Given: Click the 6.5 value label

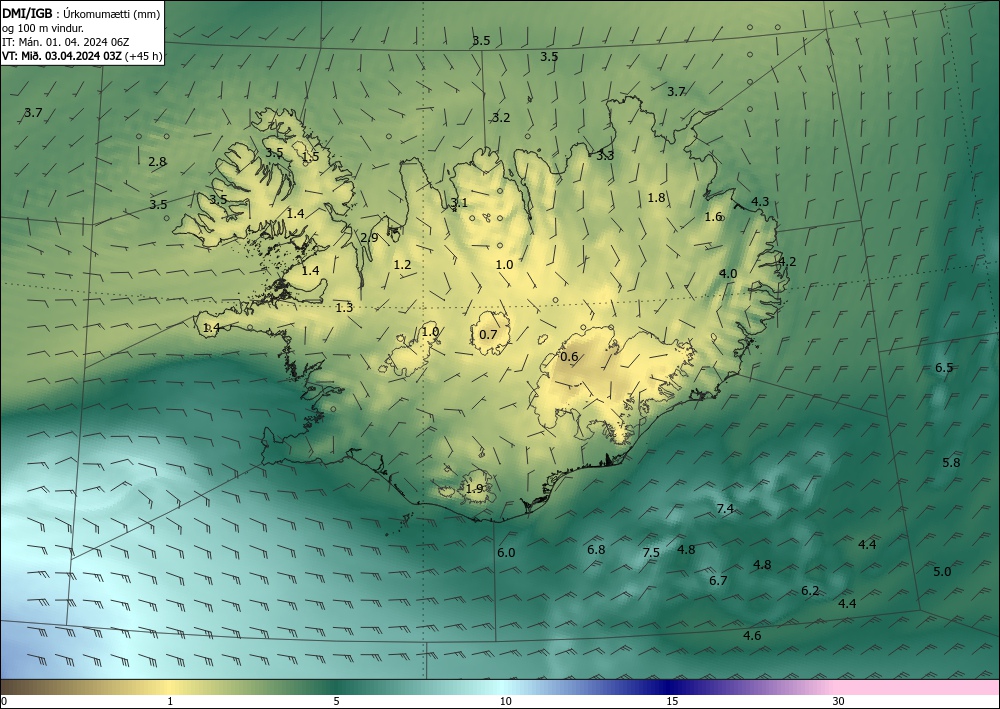Looking at the screenshot, I should click(944, 368).
